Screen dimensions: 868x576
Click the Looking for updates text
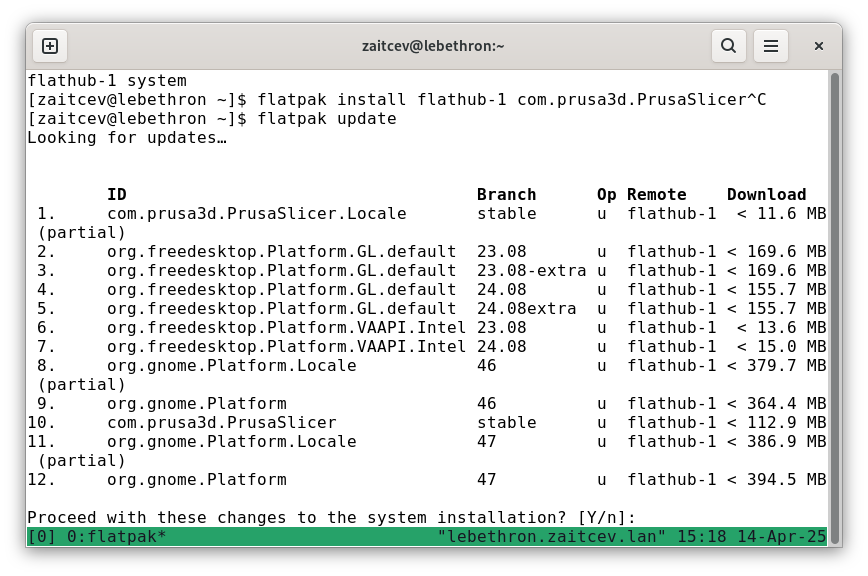127,138
